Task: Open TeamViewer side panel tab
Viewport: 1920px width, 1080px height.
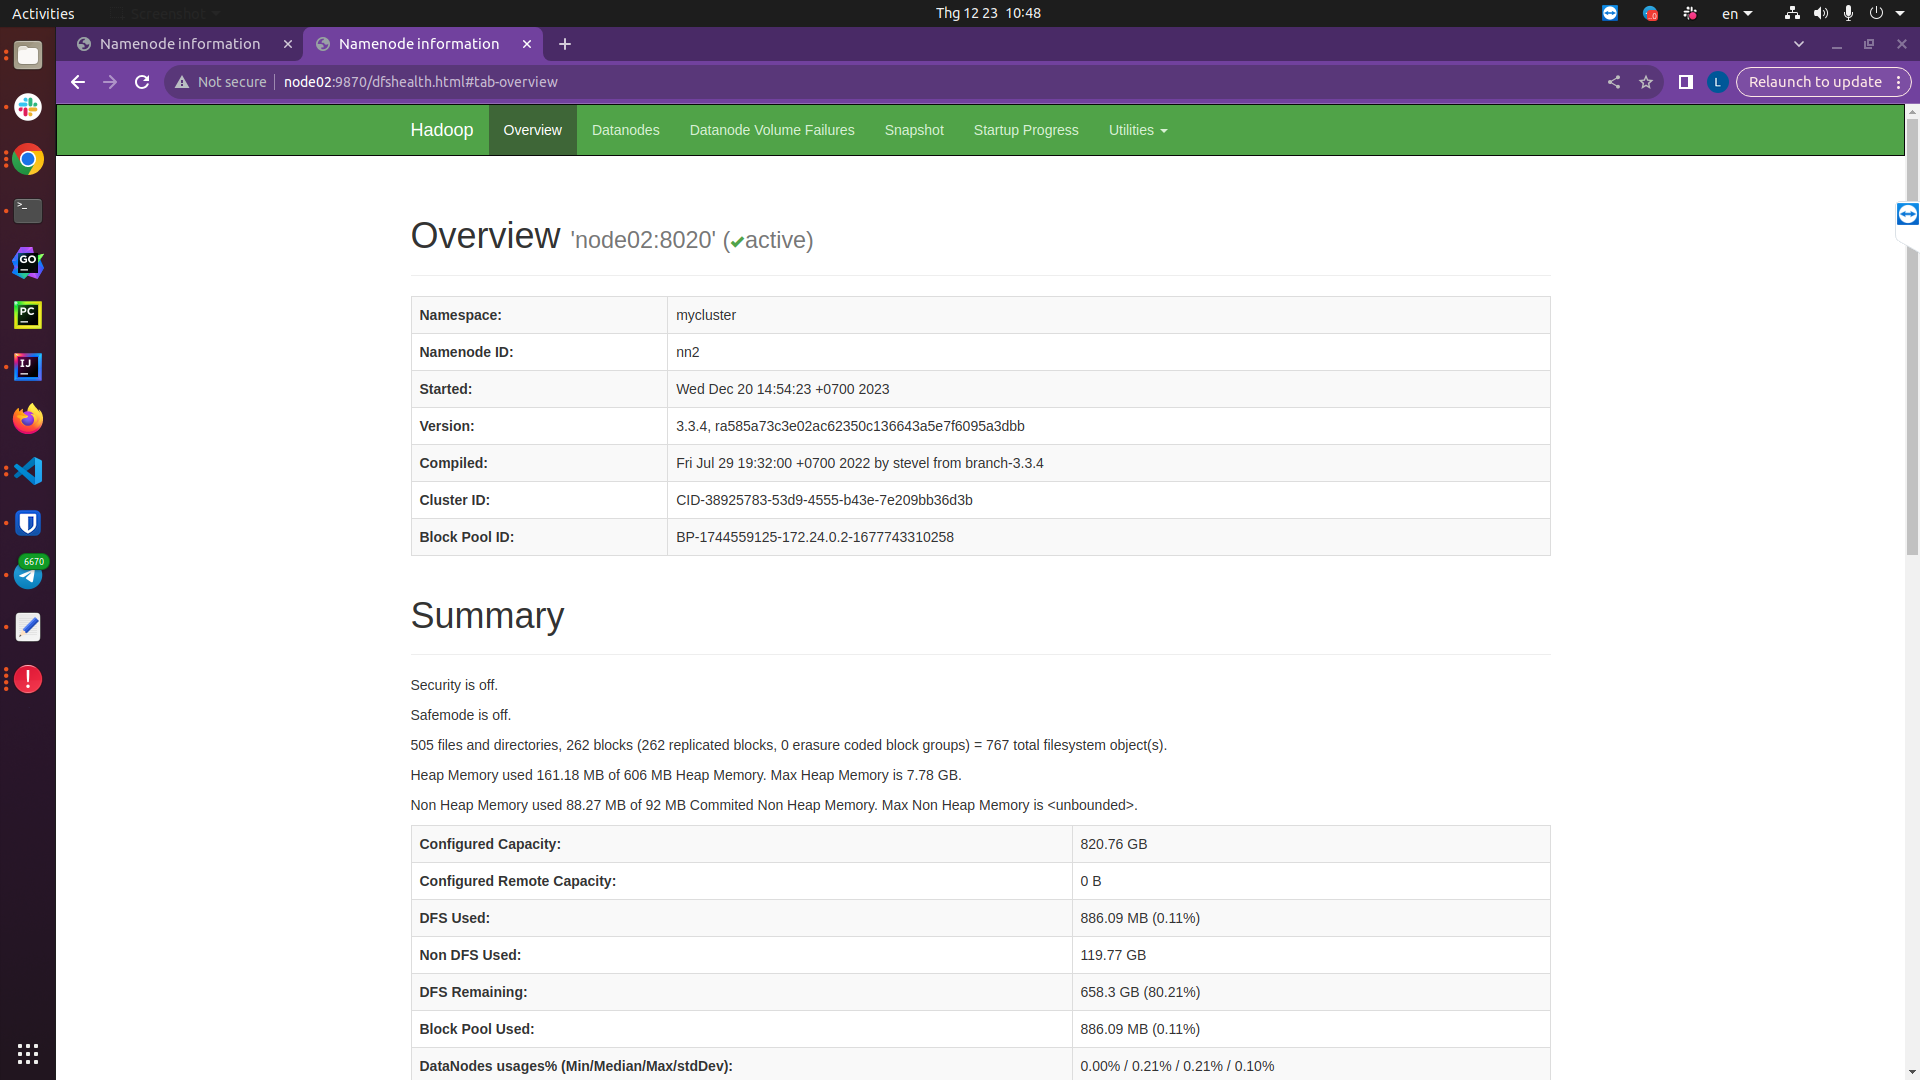Action: click(1907, 214)
